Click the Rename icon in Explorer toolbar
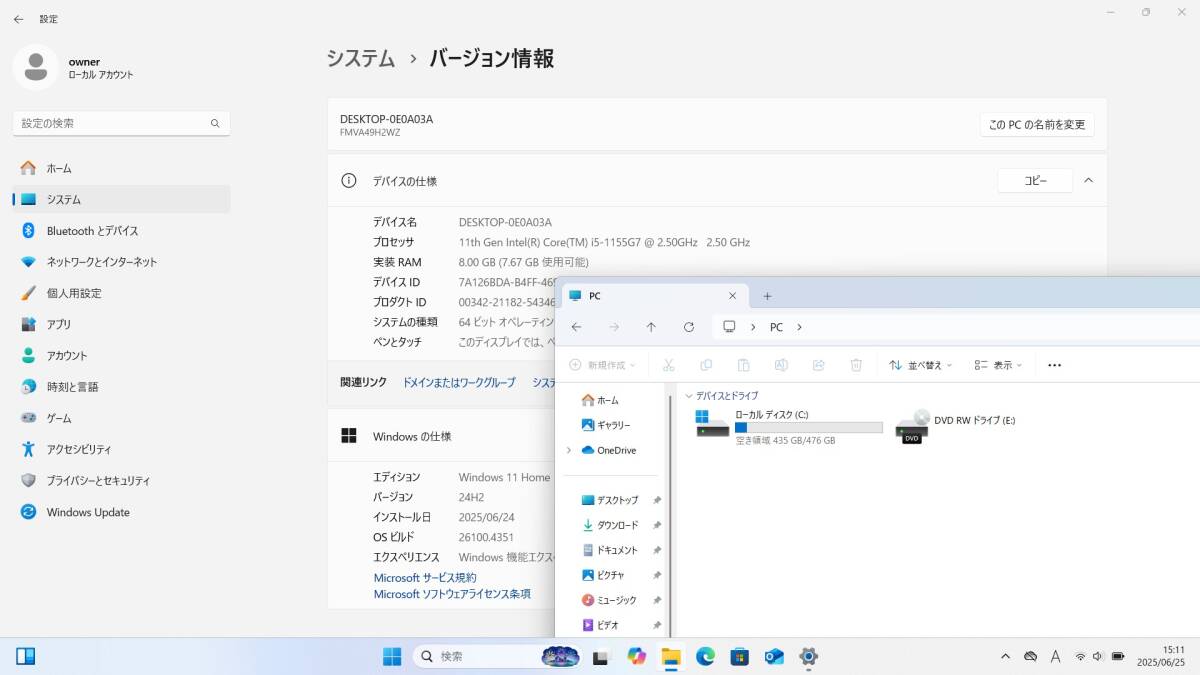 pos(781,365)
